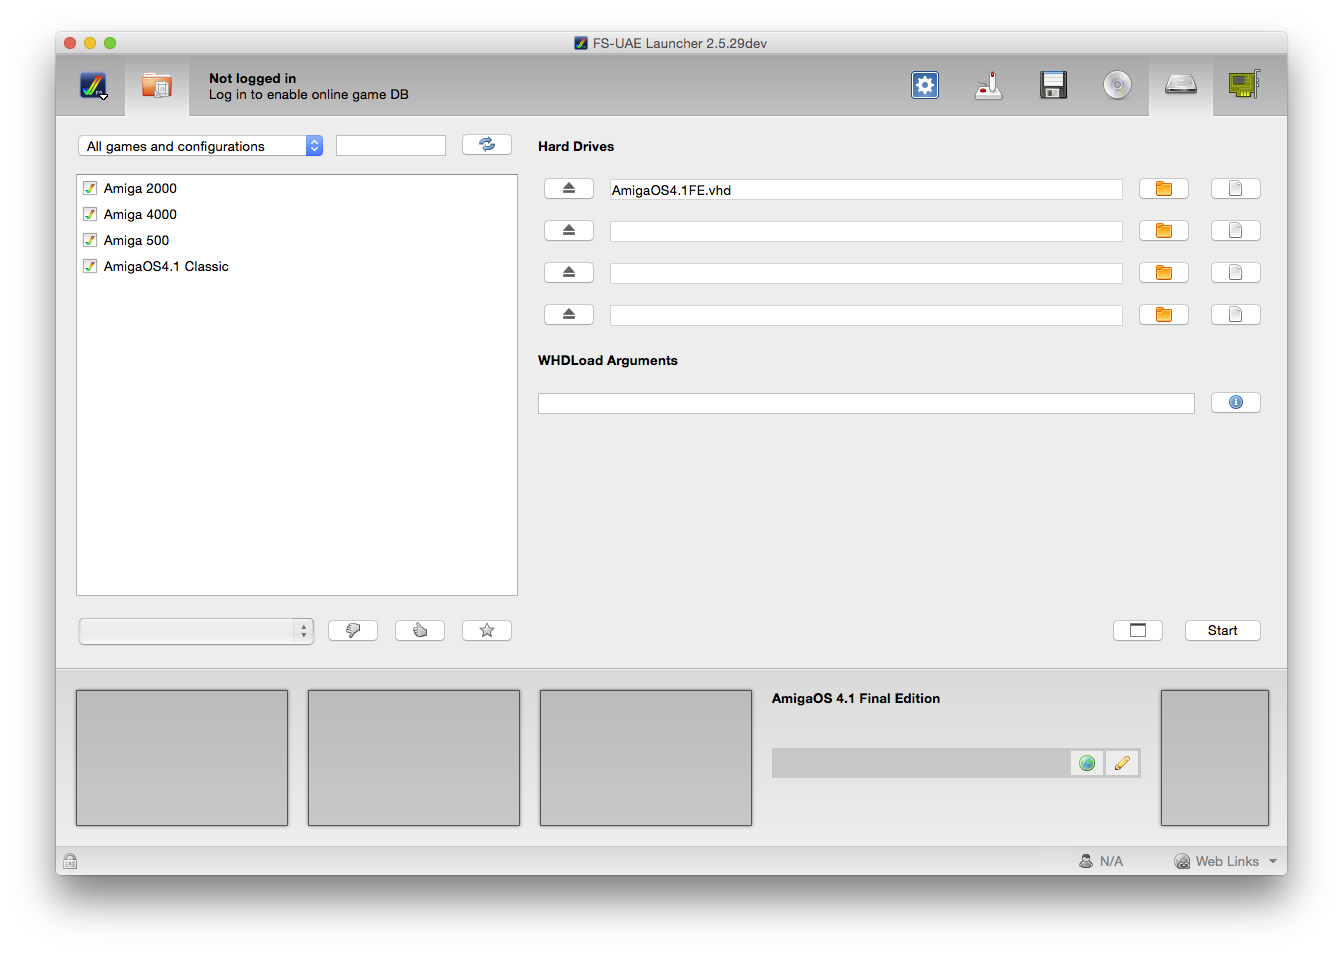
Task: Open the joystick input options tab
Action: pyautogui.click(x=989, y=86)
